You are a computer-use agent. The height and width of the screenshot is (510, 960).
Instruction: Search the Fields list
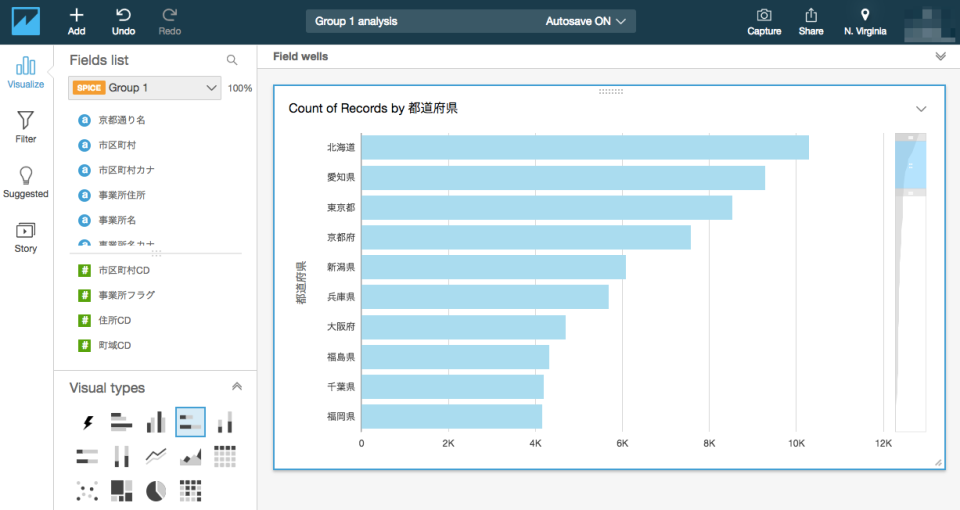[231, 60]
